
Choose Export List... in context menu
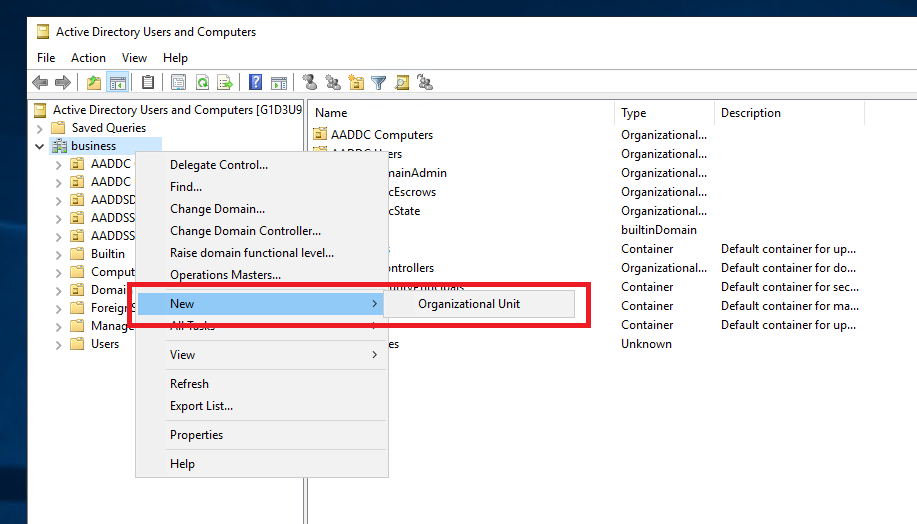262,406
